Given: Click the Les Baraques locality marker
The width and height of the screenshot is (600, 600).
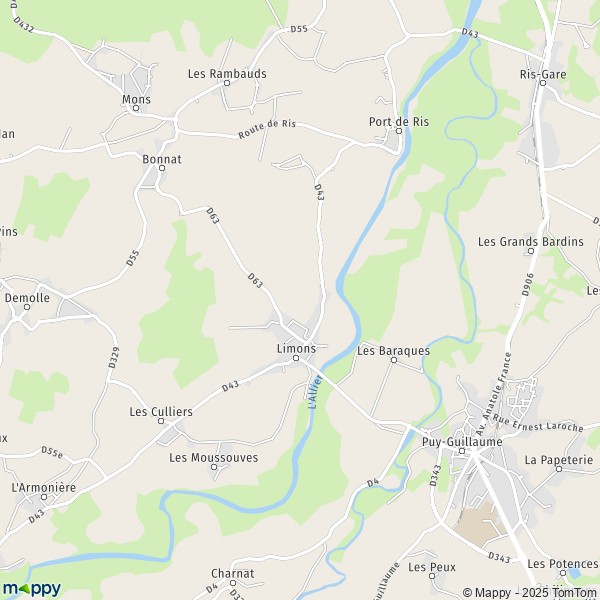Looking at the screenshot, I should 394,360.
